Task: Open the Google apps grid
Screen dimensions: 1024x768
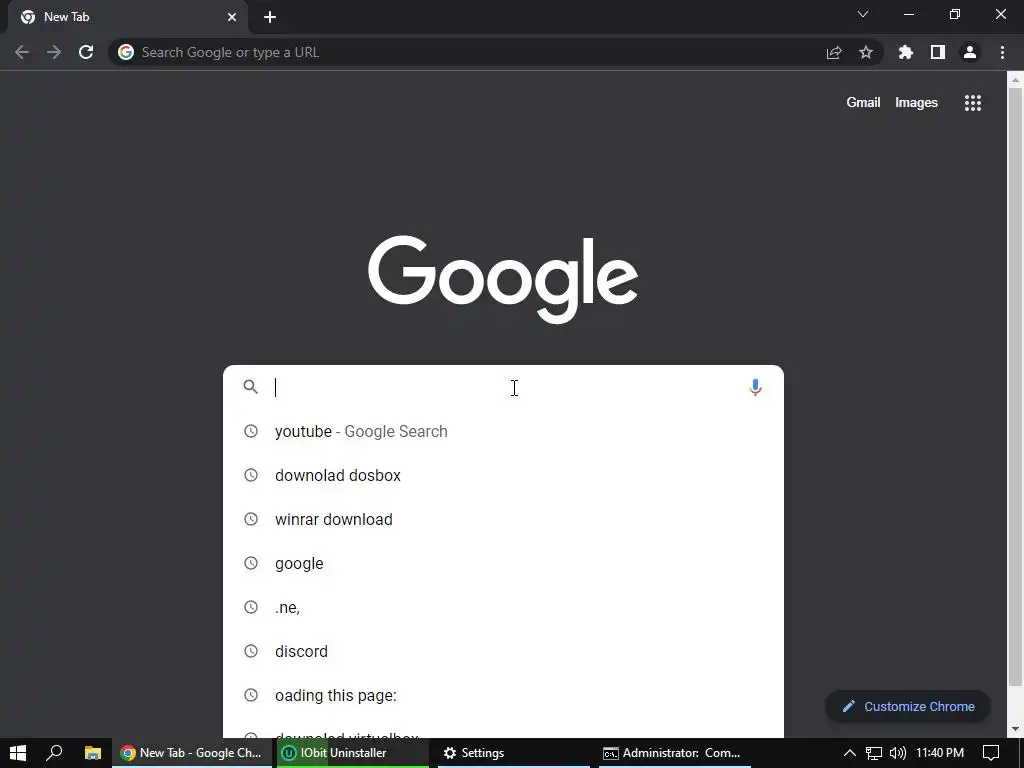Action: click(973, 103)
